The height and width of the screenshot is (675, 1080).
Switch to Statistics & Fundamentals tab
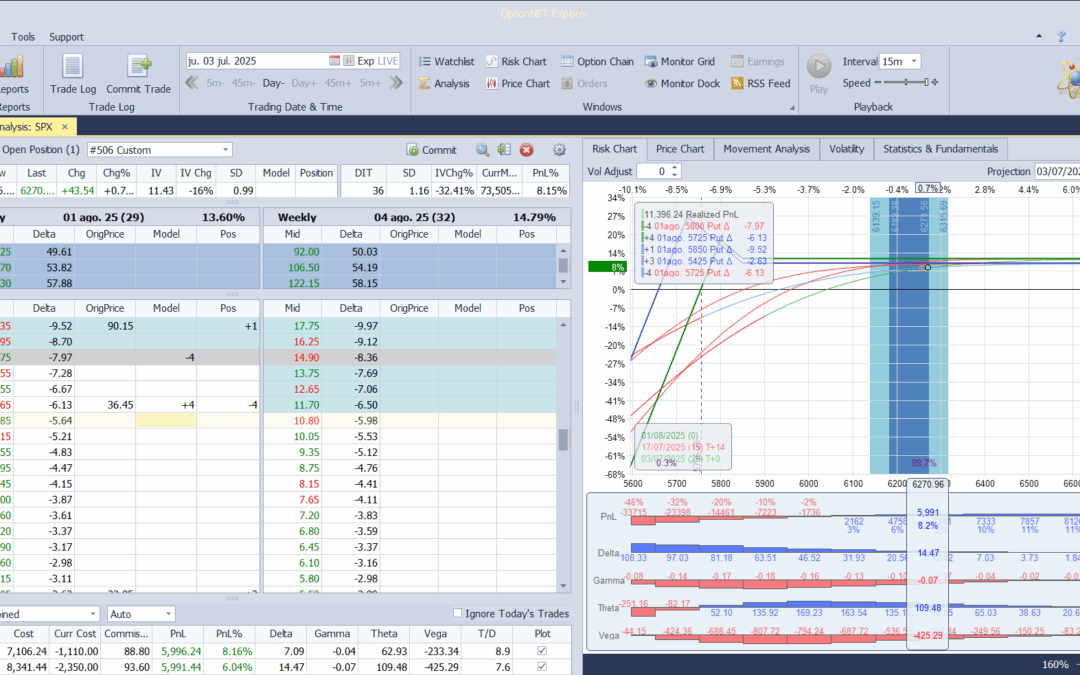pos(940,149)
